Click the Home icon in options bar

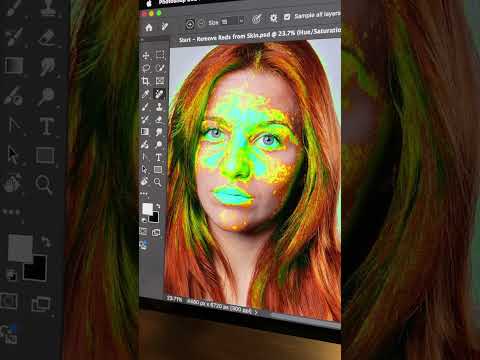149,28
